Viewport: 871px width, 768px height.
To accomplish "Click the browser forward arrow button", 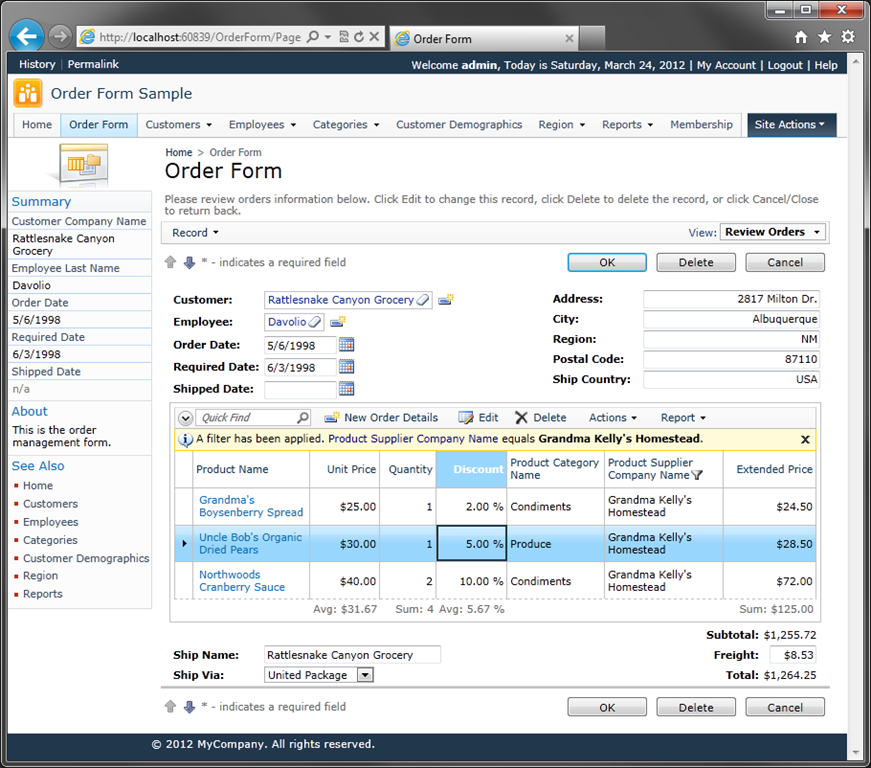I will (59, 37).
